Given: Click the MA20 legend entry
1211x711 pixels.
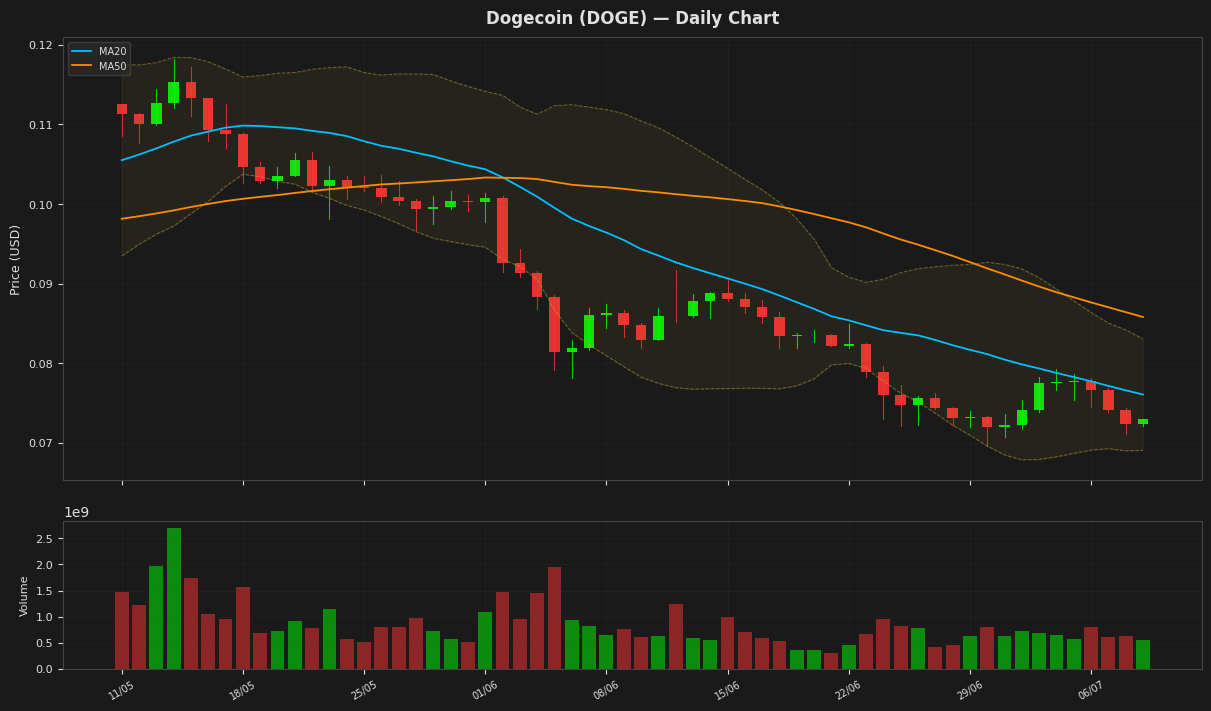Looking at the screenshot, I should [98, 52].
